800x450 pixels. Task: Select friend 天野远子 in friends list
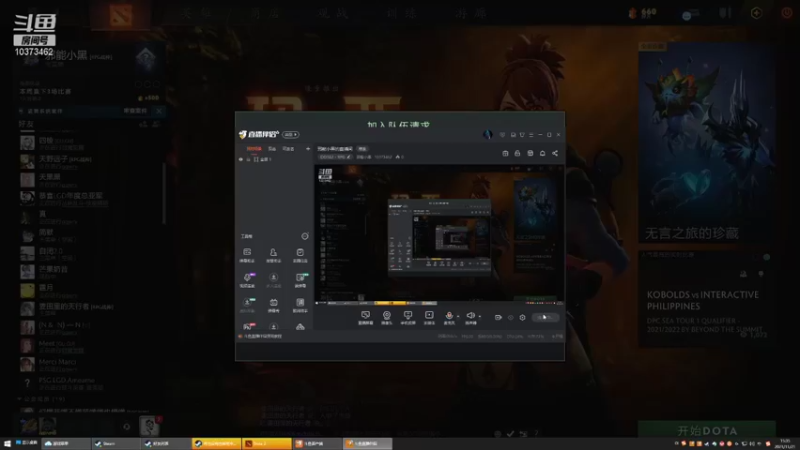91,161
